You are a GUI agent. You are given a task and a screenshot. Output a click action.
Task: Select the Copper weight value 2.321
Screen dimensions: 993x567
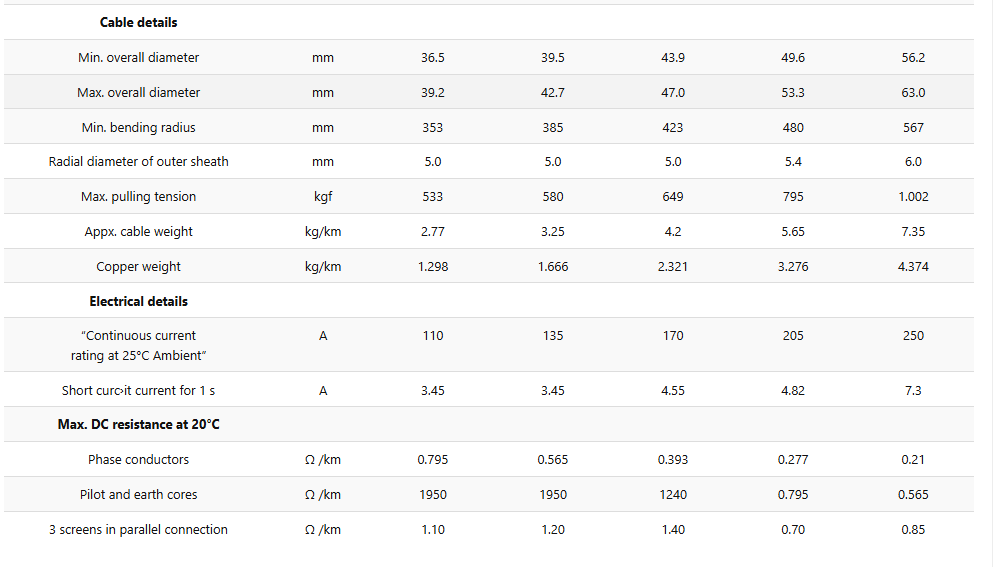point(673,267)
